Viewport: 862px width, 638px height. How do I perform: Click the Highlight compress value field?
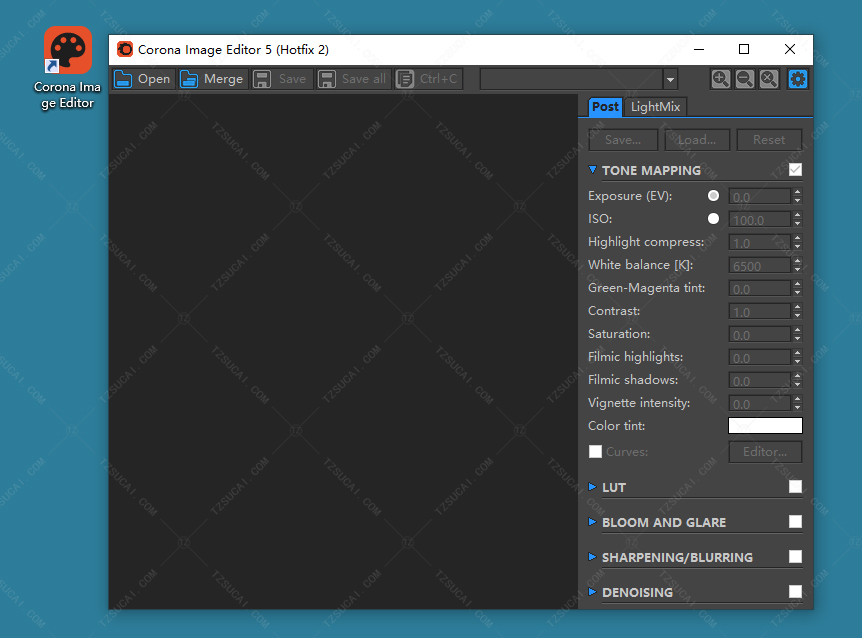760,243
